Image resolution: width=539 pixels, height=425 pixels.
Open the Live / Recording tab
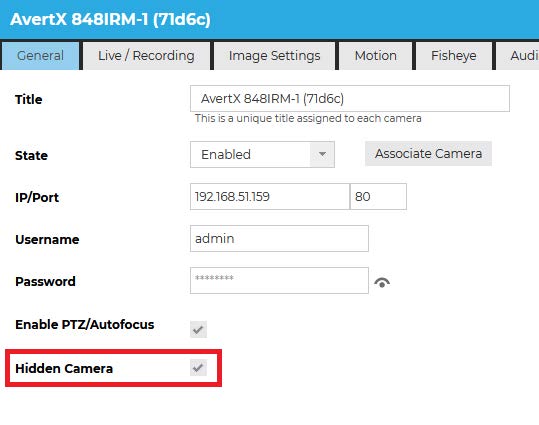(x=146, y=56)
